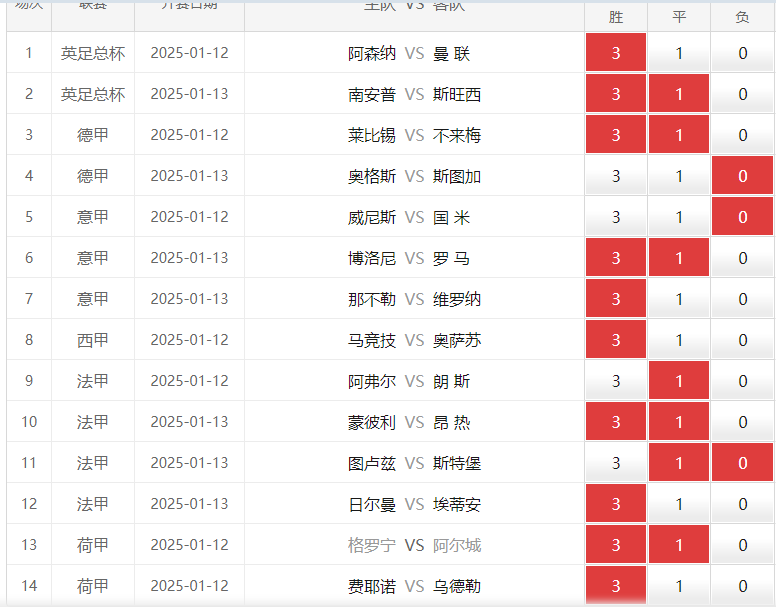This screenshot has width=776, height=610.
Task: Toggle loss (0) for 马竞技 VS 奥萨苏
Action: point(742,340)
